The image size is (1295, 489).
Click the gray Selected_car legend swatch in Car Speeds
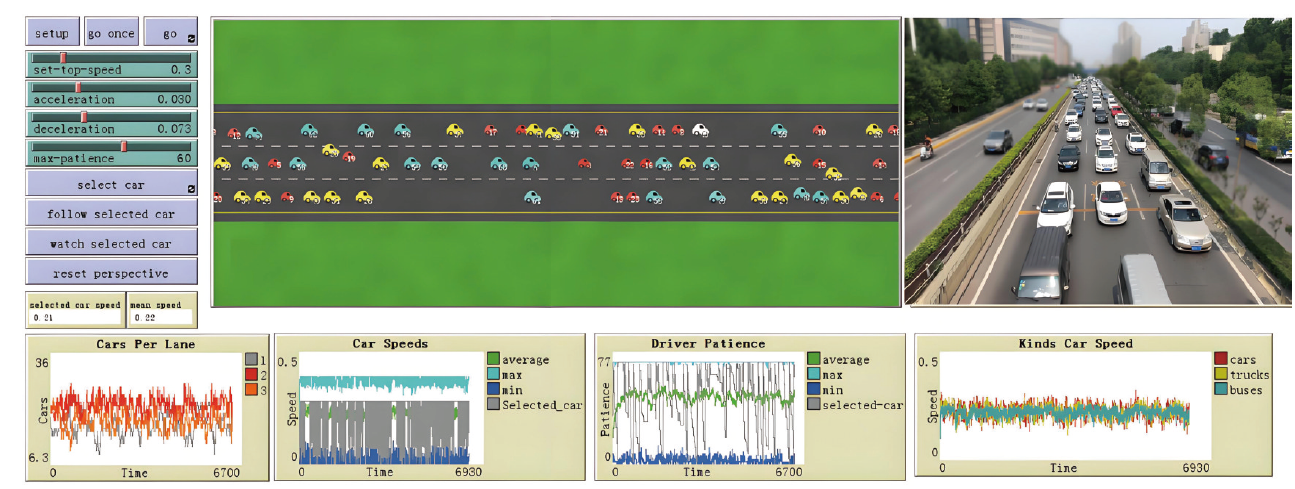(494, 404)
